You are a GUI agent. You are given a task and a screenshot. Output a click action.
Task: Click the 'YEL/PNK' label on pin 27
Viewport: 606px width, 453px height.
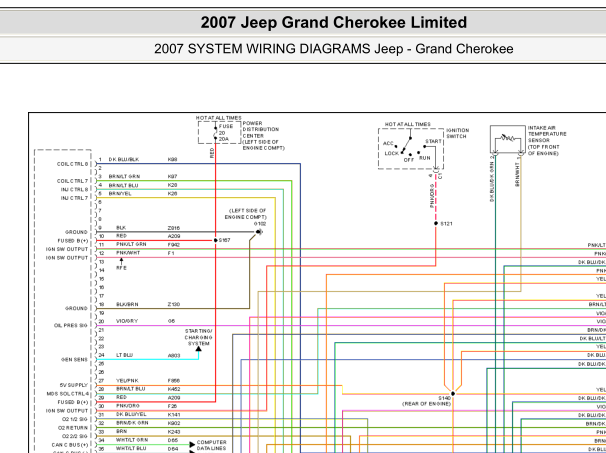(x=127, y=381)
